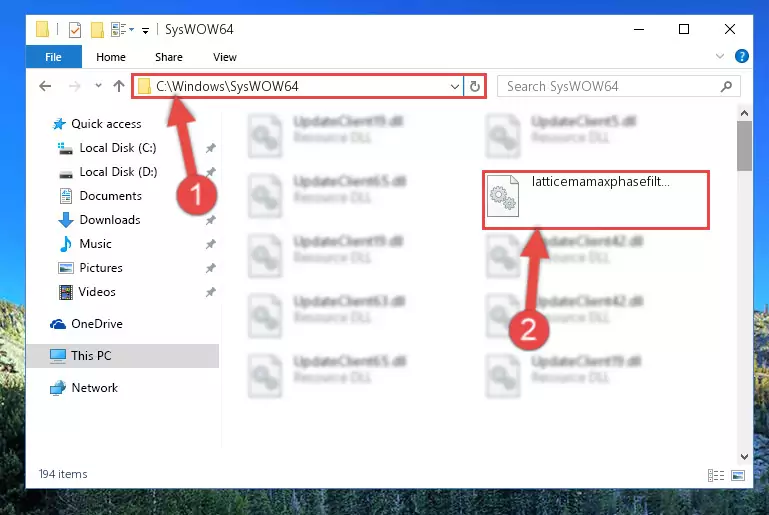Open Help with the question mark icon
This screenshot has width=769, height=515.
742,56
